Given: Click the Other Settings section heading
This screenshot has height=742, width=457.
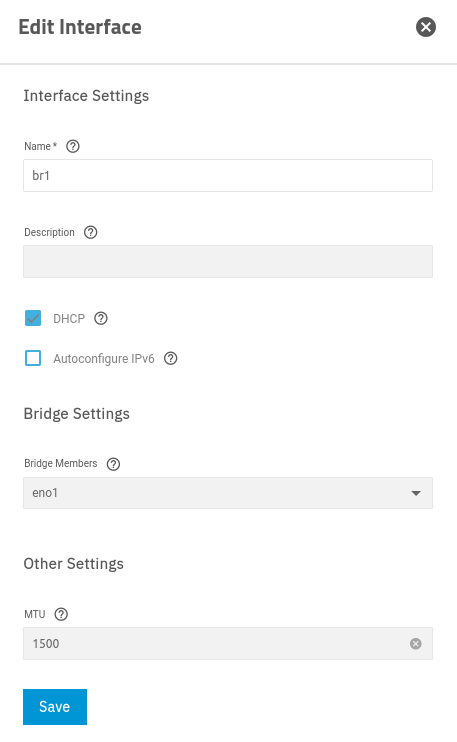Looking at the screenshot, I should [74, 564].
